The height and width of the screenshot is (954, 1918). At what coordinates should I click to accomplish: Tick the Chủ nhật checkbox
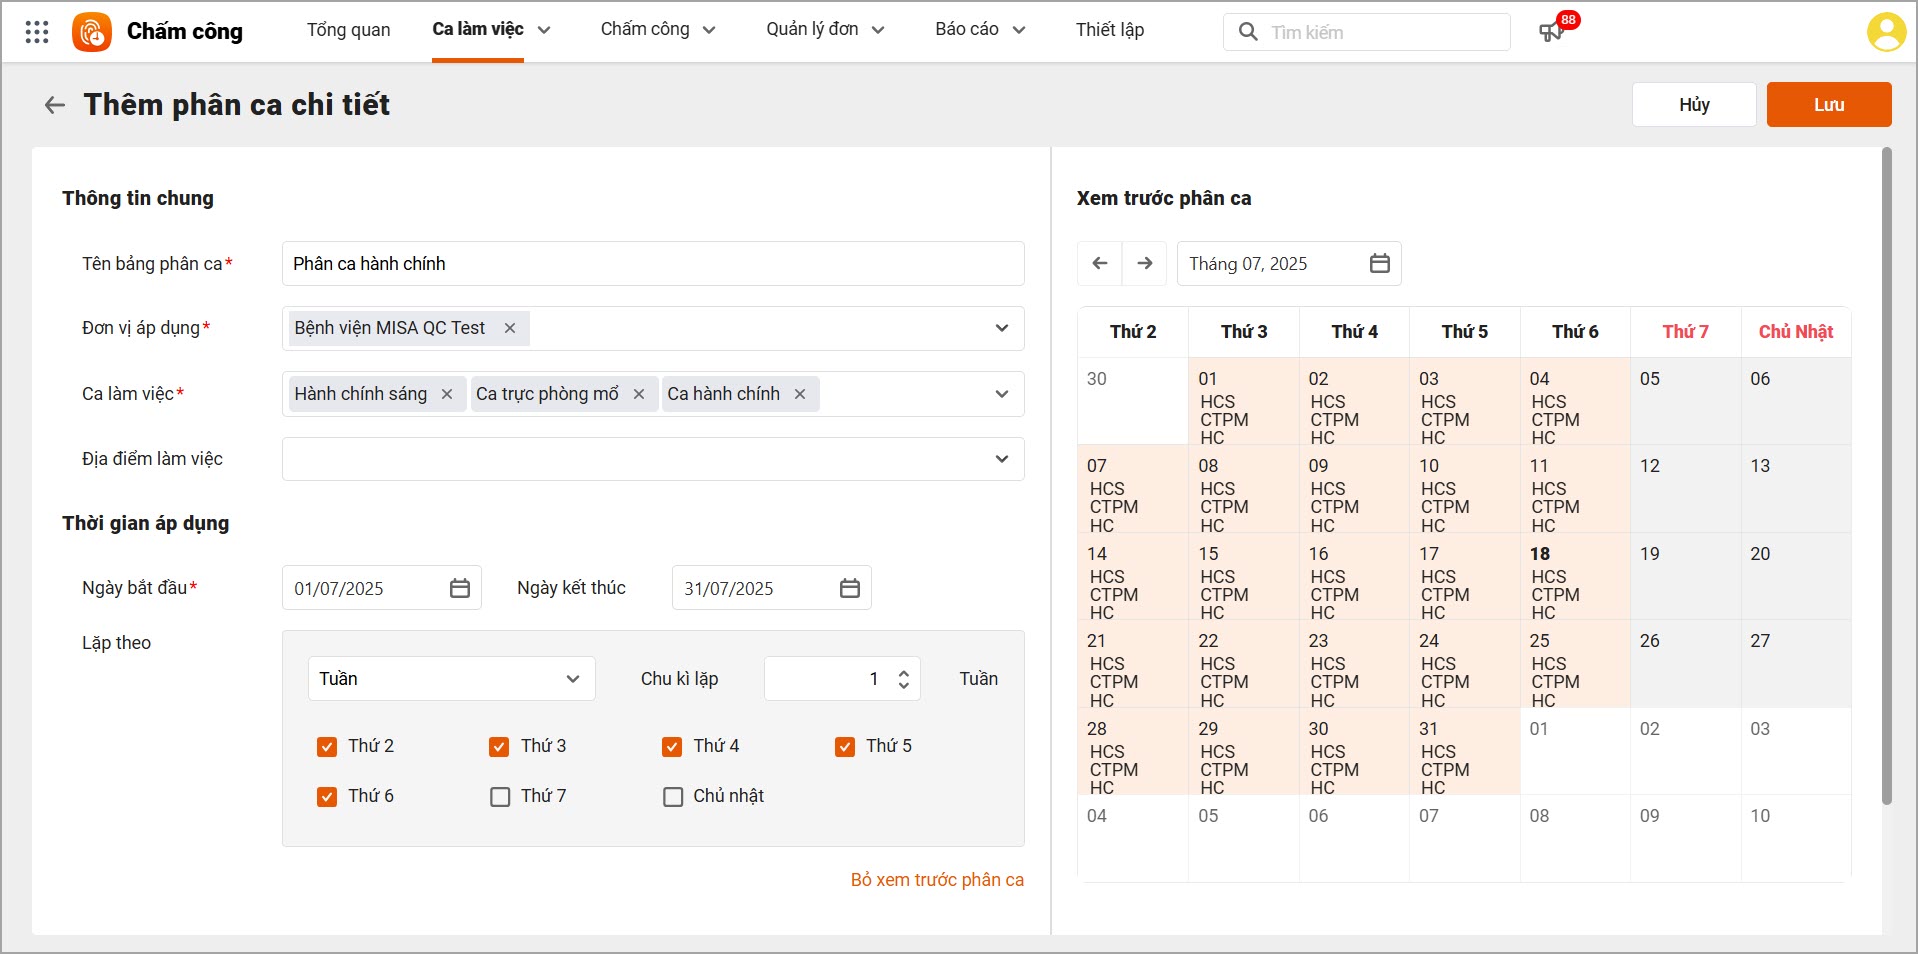pos(673,797)
